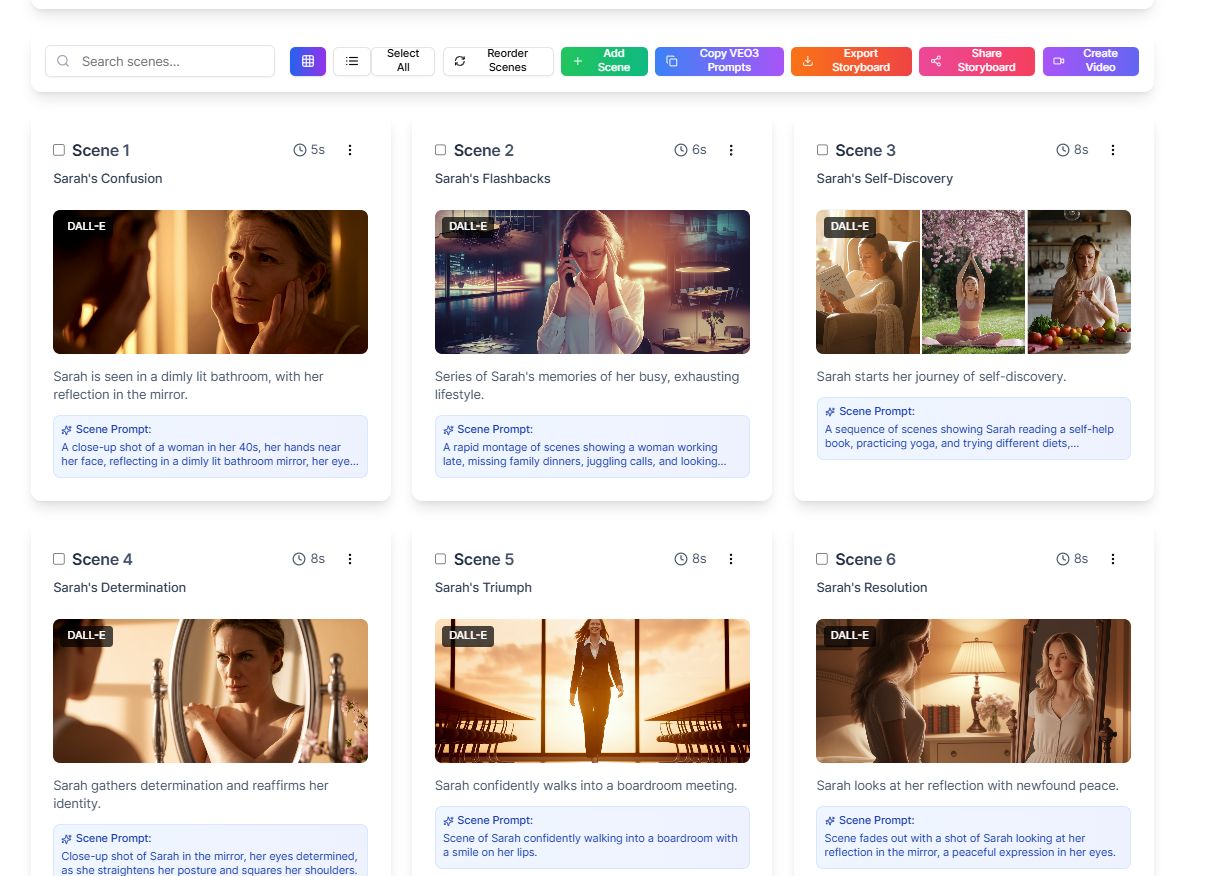Image resolution: width=1215 pixels, height=876 pixels.
Task: Open the Scene 5 boardroom thumbnail image
Action: 592,691
